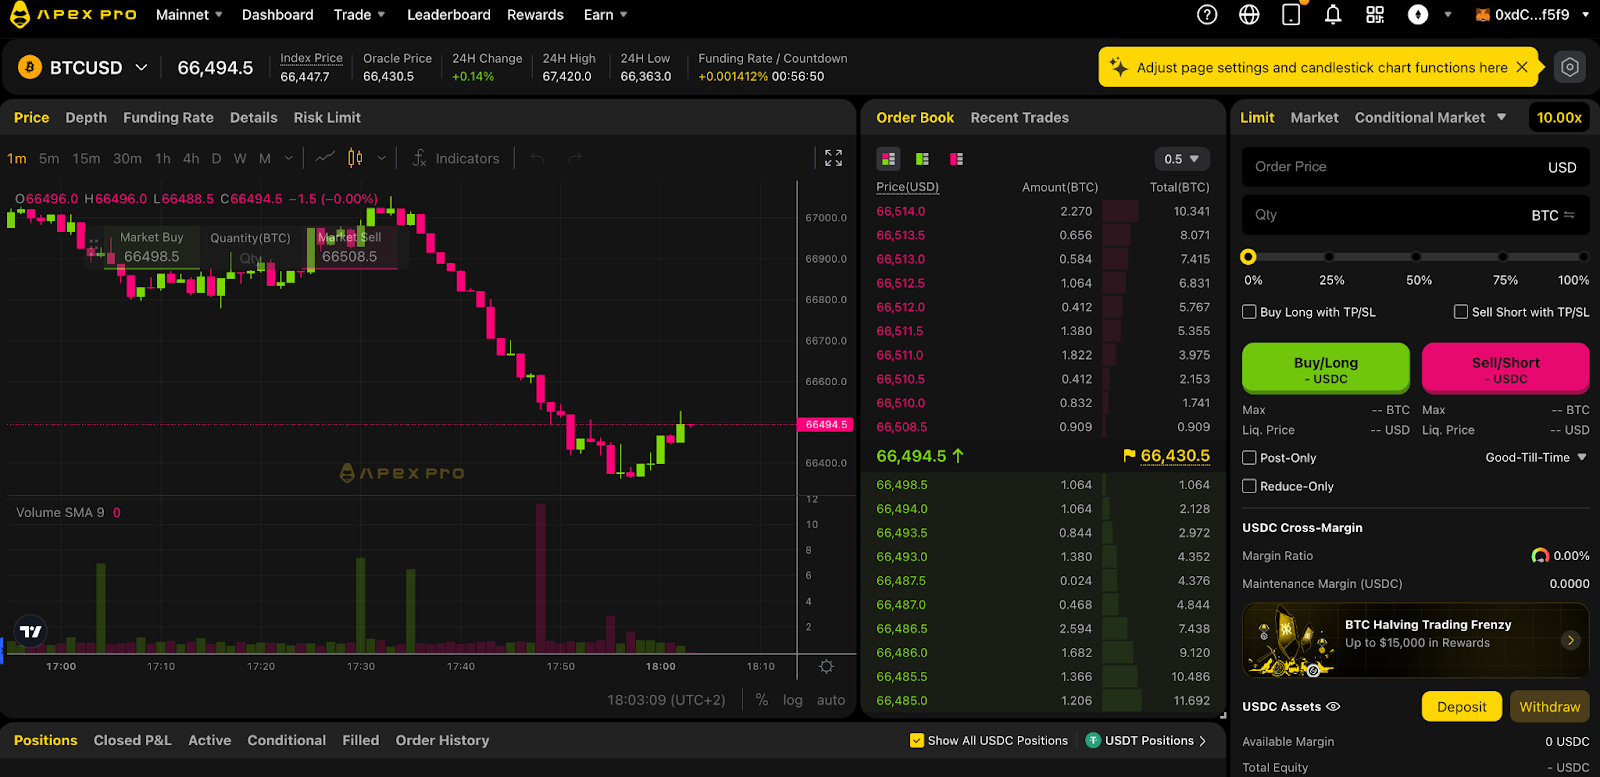Viewport: 1600px width, 777px height.
Task: Click the Apex Pro logo
Action: tap(73, 15)
